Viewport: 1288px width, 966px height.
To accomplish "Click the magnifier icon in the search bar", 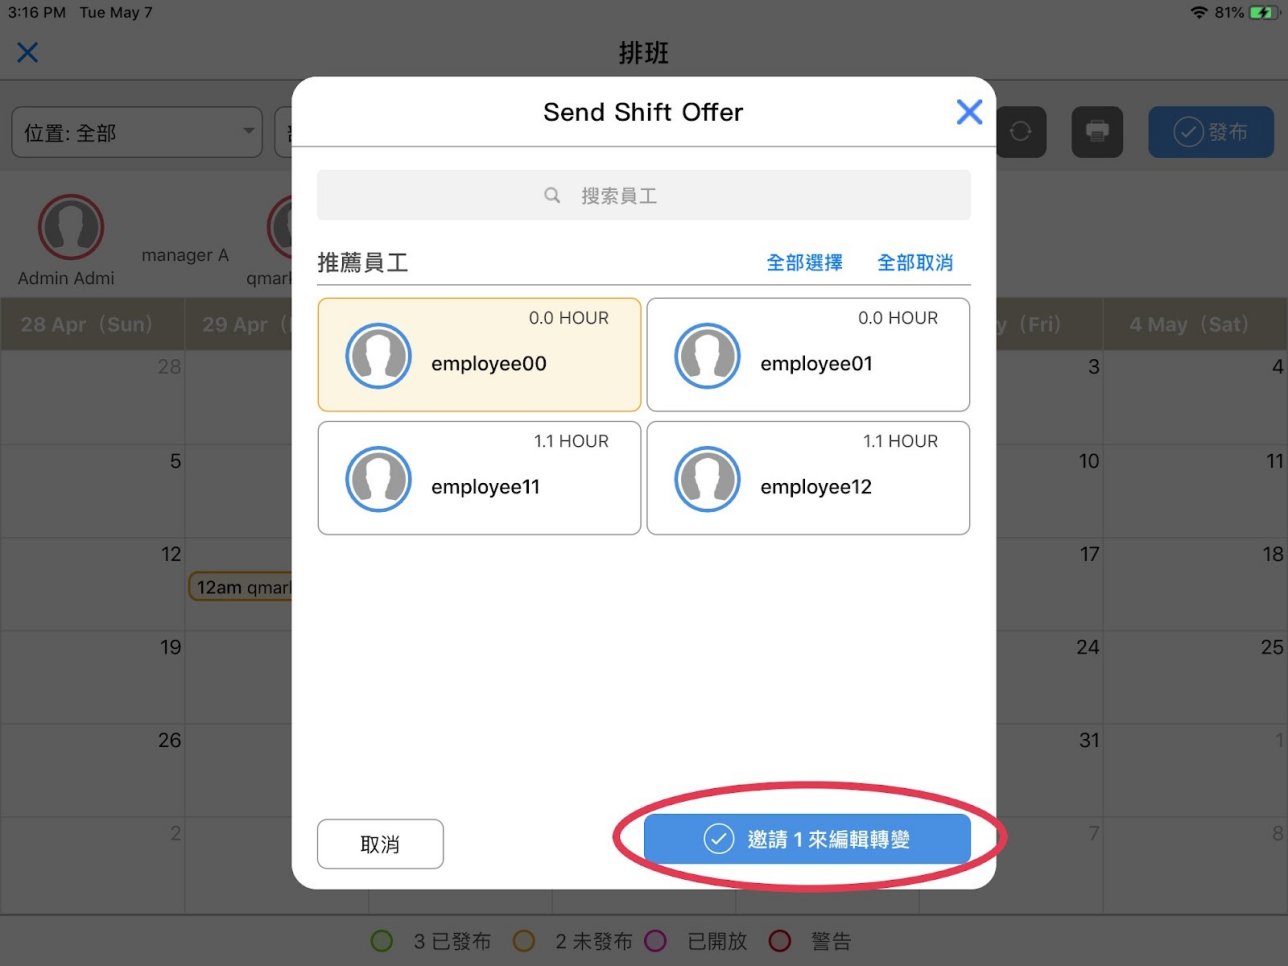I will tap(552, 195).
